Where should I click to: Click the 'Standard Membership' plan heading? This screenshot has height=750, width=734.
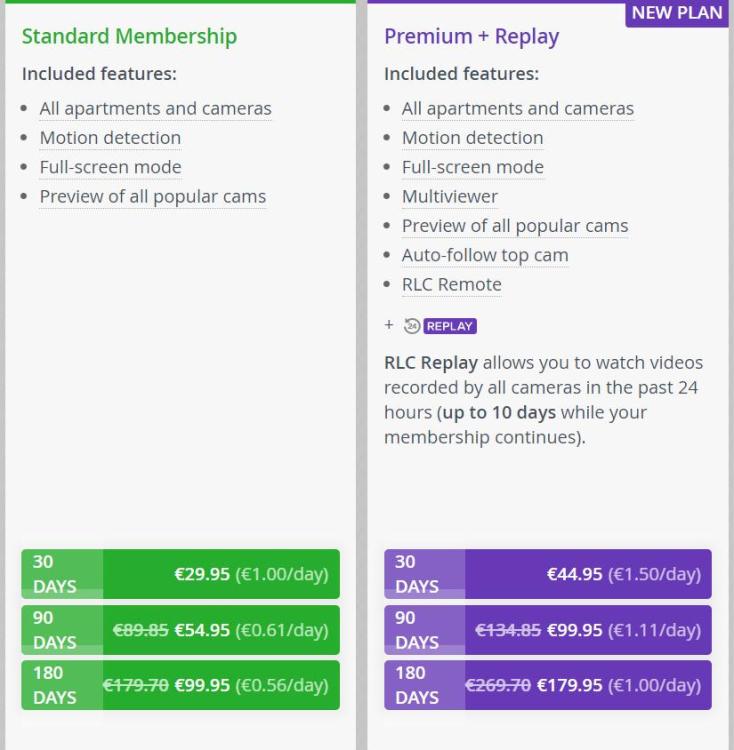pos(129,37)
